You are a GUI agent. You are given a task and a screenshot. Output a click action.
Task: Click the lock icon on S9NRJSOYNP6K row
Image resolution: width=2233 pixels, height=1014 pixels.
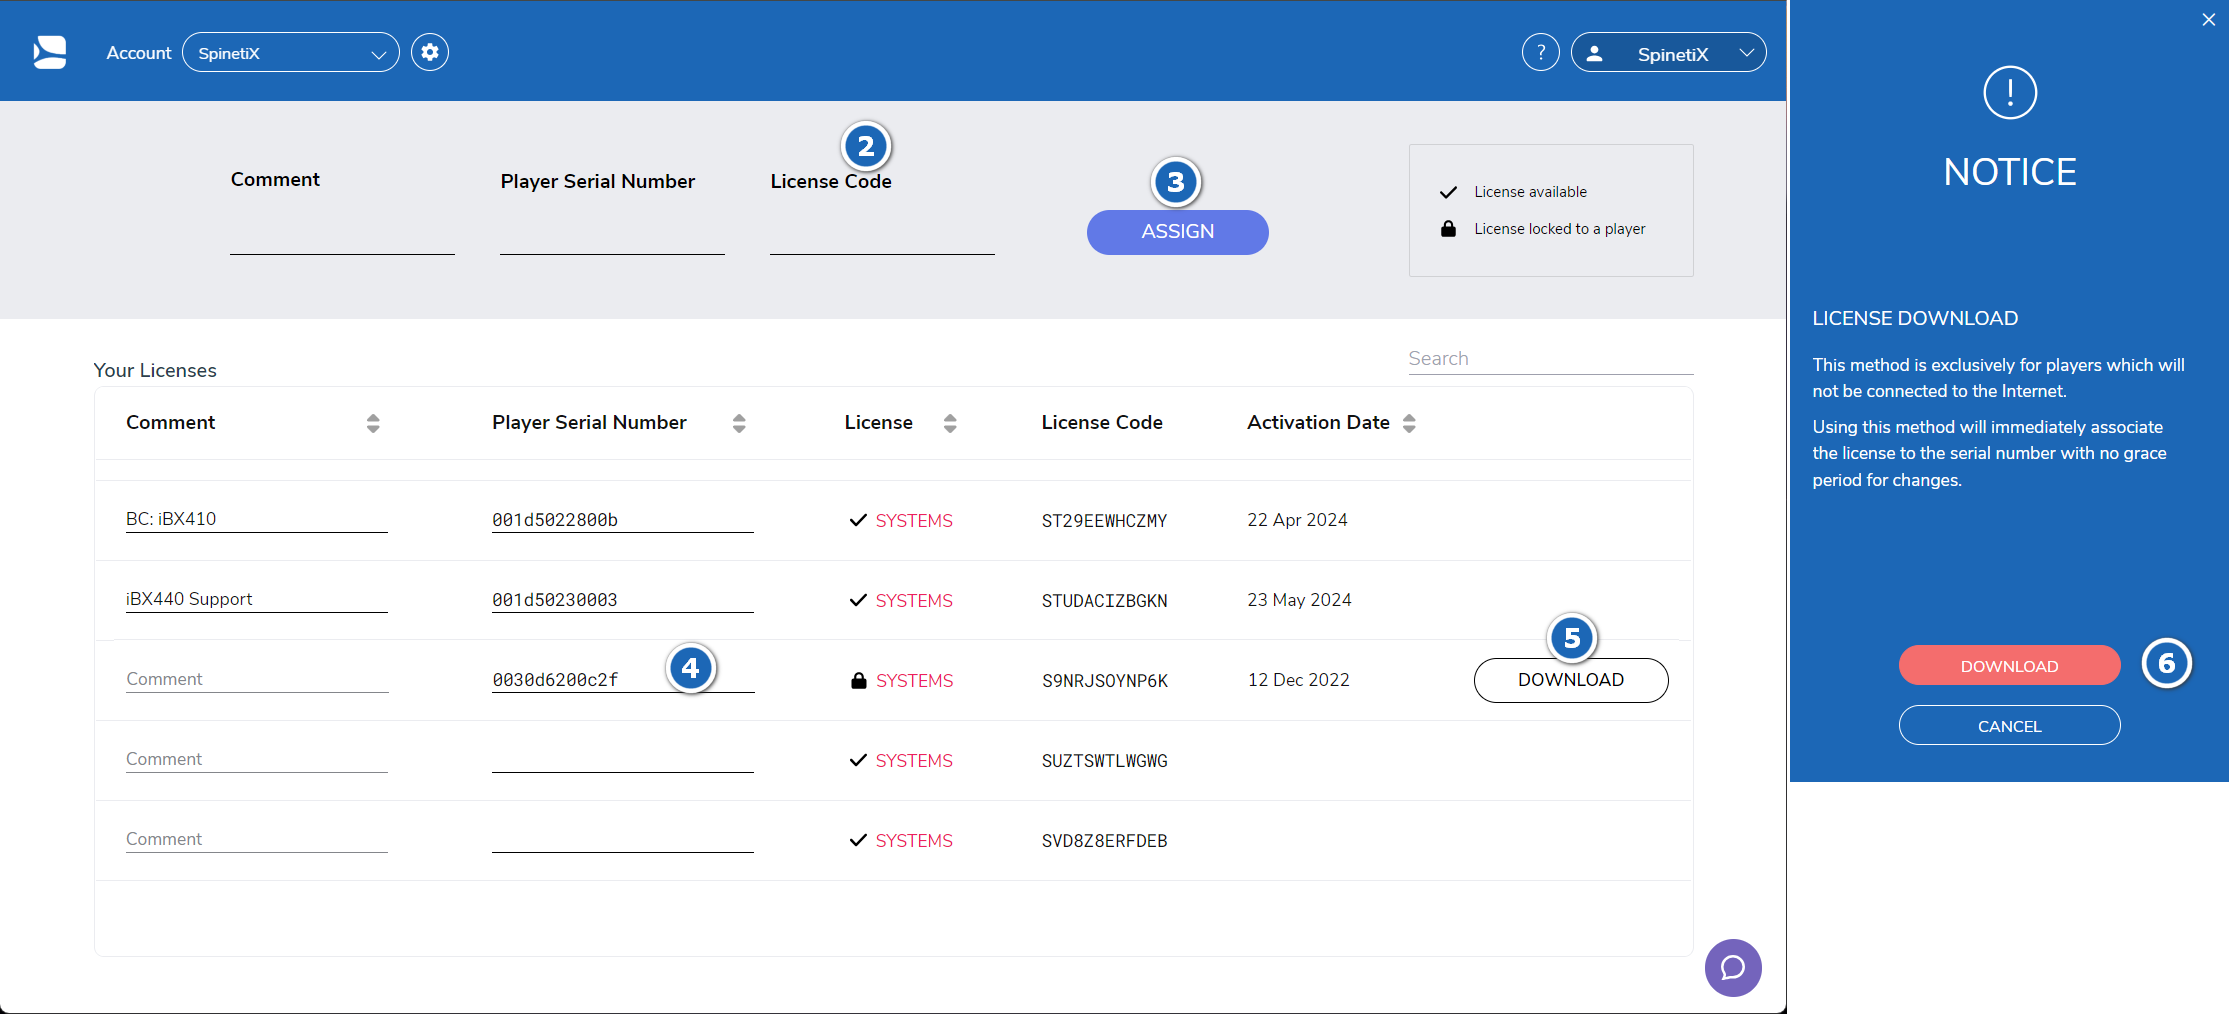tap(858, 680)
